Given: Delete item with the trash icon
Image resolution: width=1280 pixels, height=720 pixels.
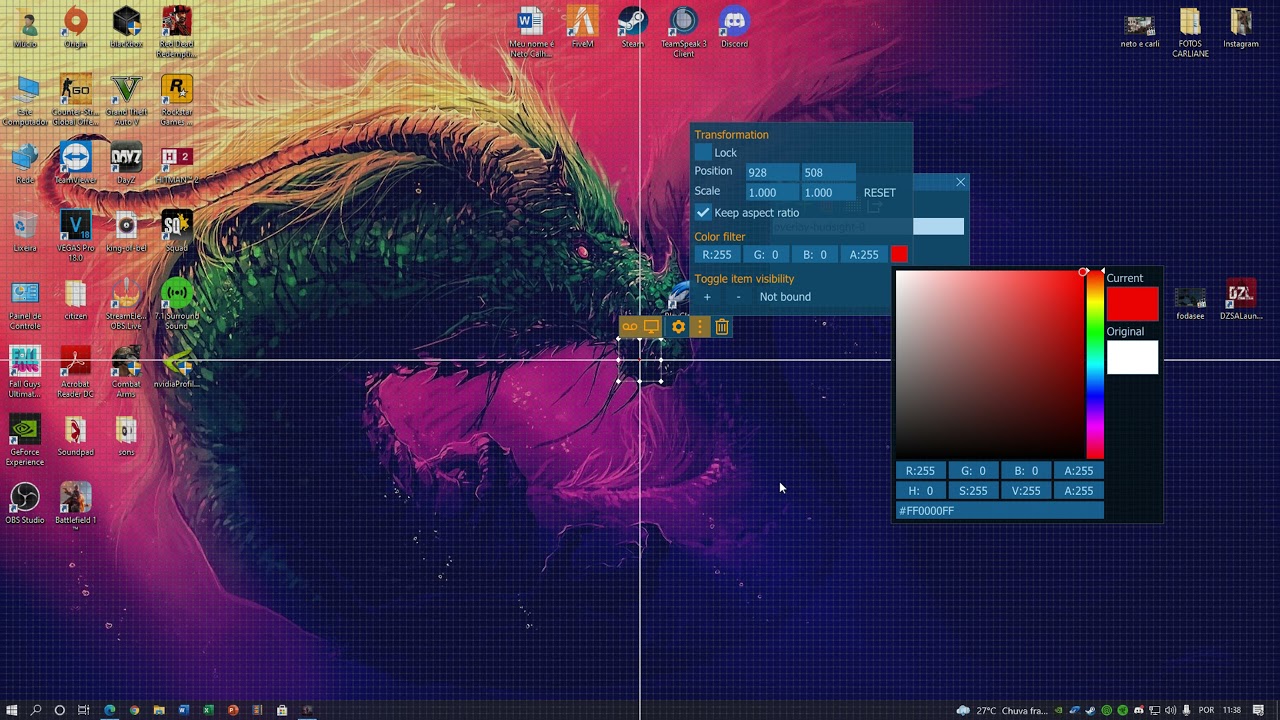Looking at the screenshot, I should click(722, 327).
